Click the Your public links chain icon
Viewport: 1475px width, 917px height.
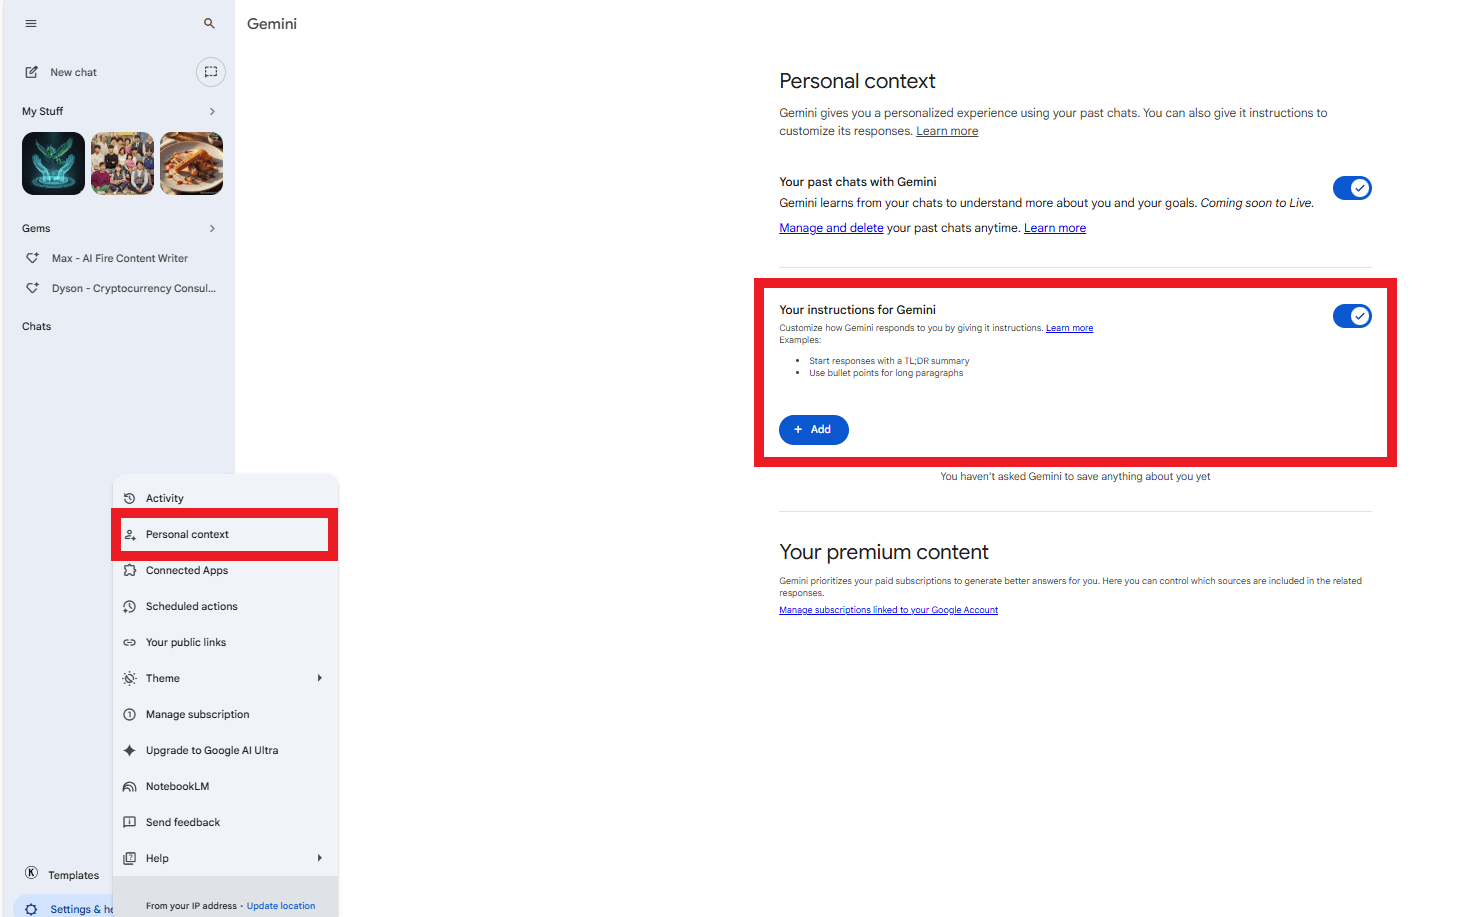[130, 641]
